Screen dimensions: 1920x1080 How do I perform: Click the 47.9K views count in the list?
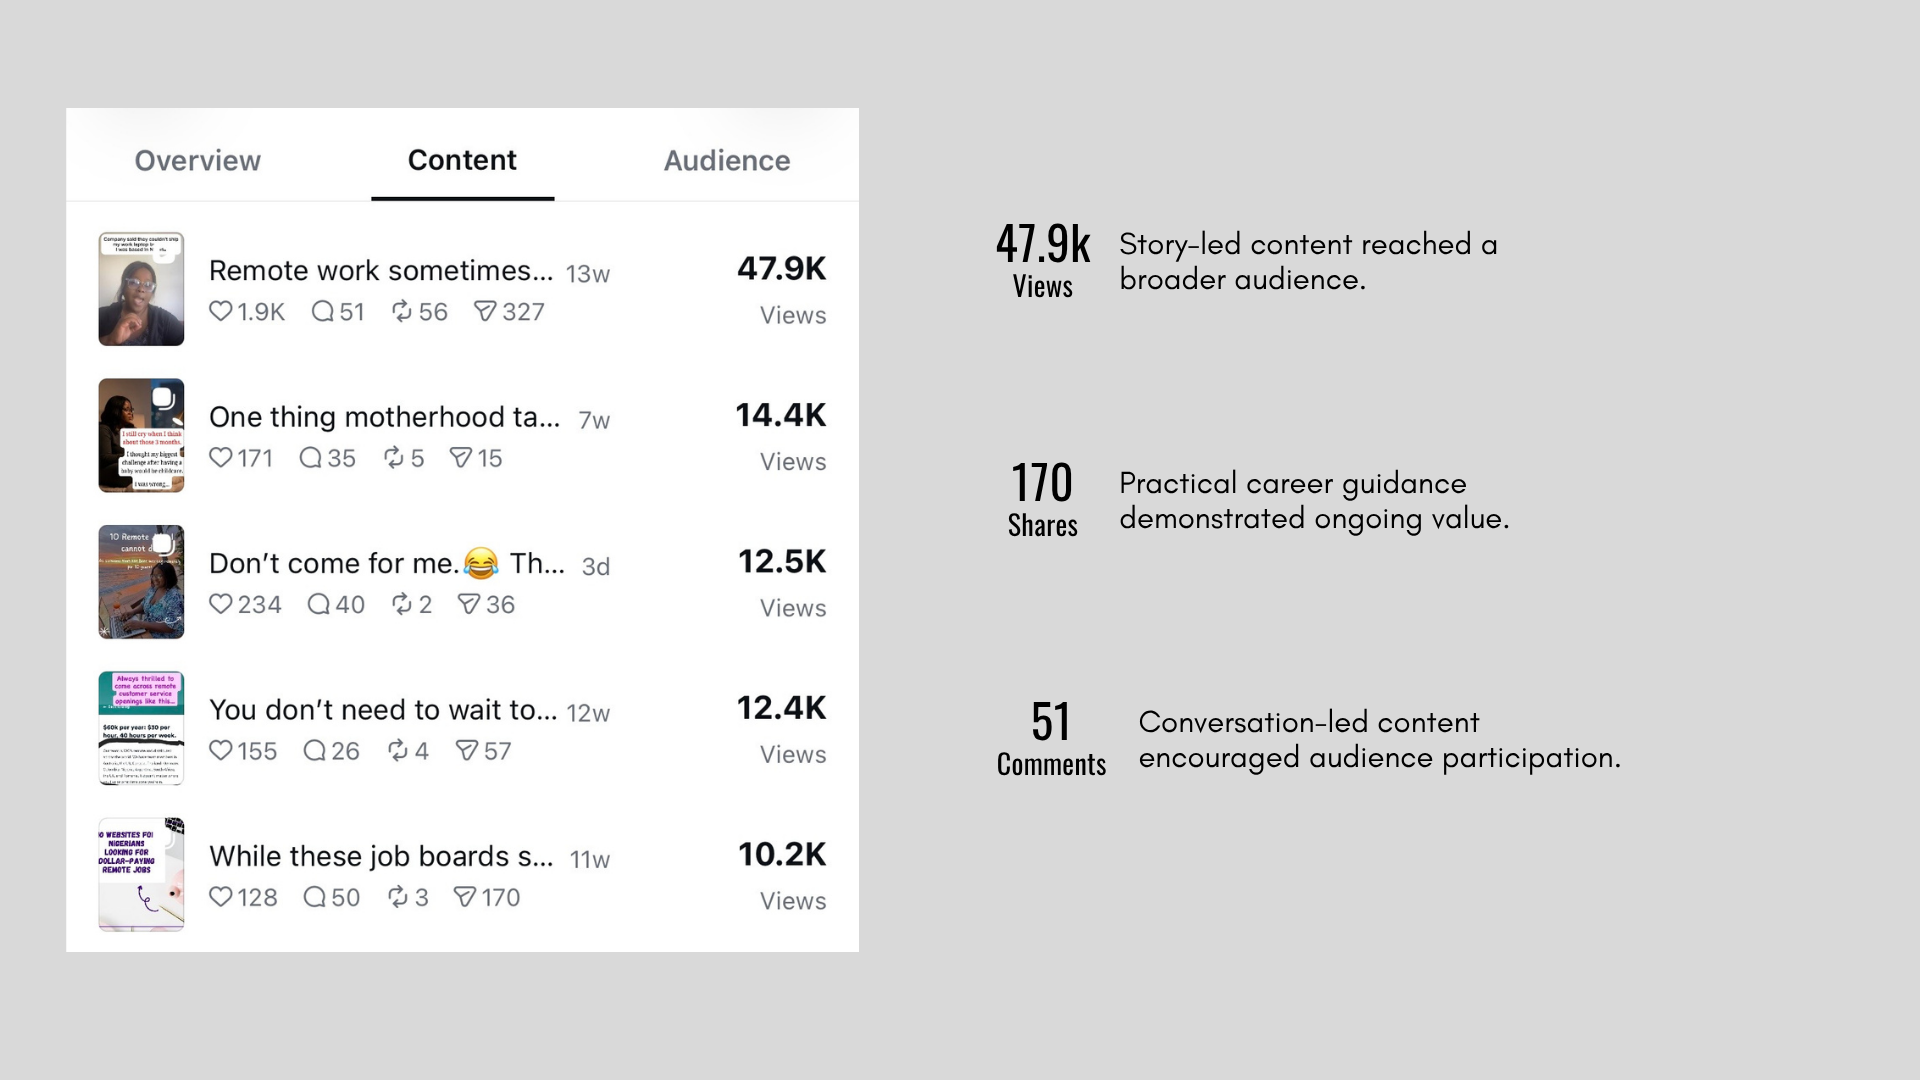[x=782, y=268]
